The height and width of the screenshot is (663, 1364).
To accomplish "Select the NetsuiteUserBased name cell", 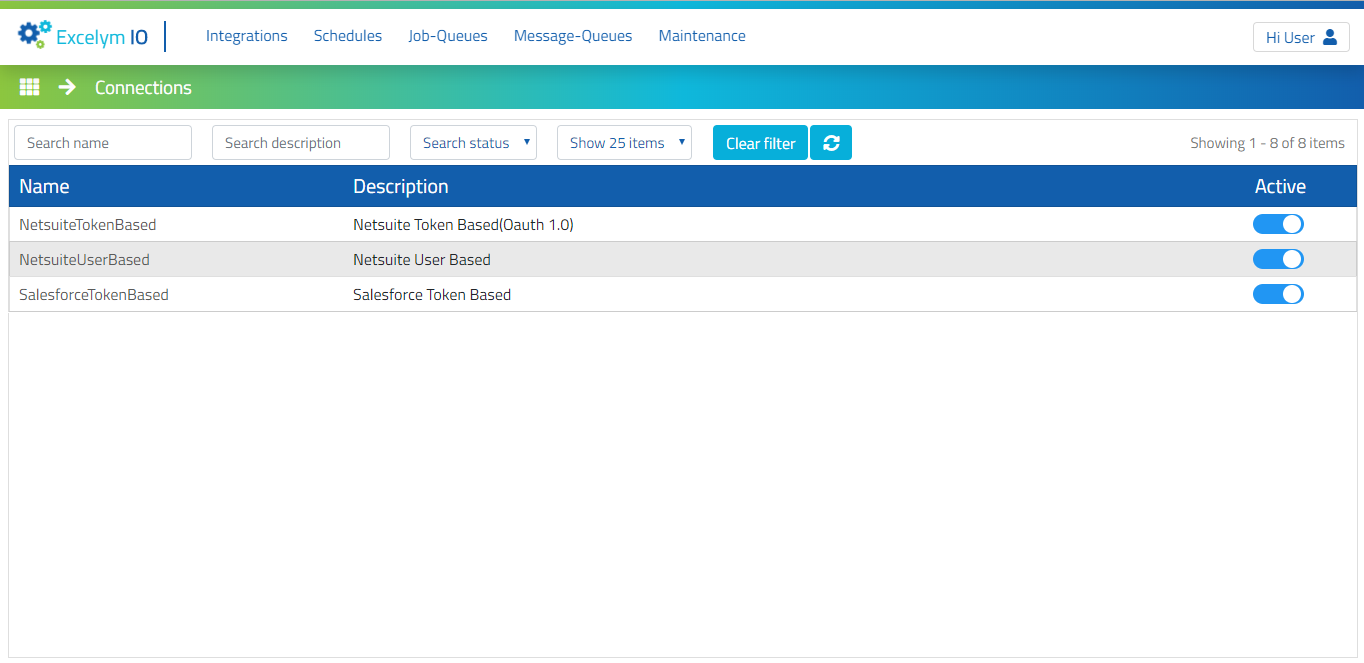I will (x=84, y=260).
